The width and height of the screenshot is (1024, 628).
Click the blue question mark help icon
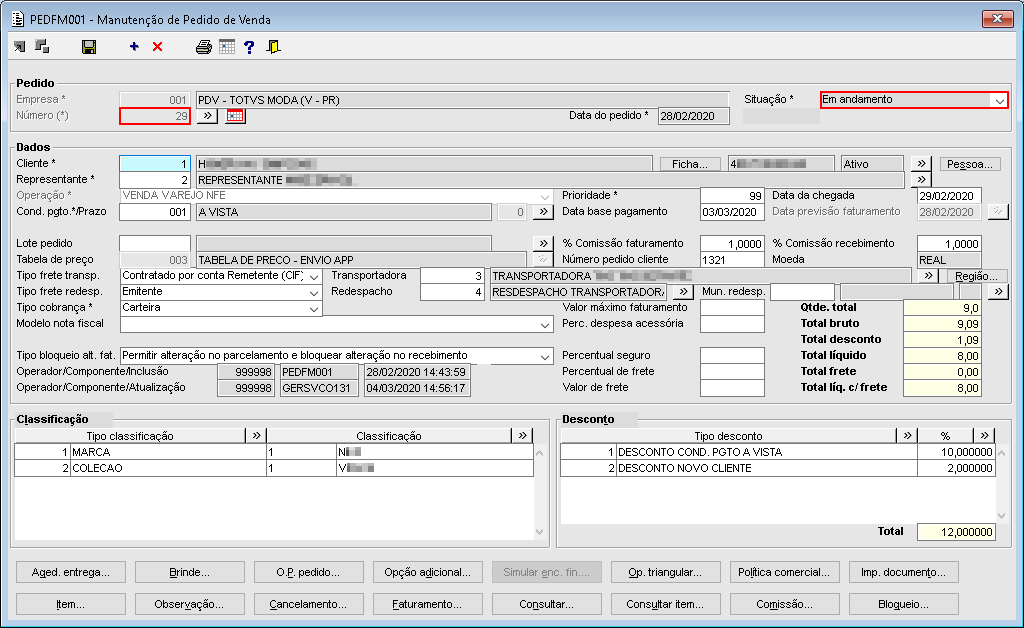click(249, 47)
